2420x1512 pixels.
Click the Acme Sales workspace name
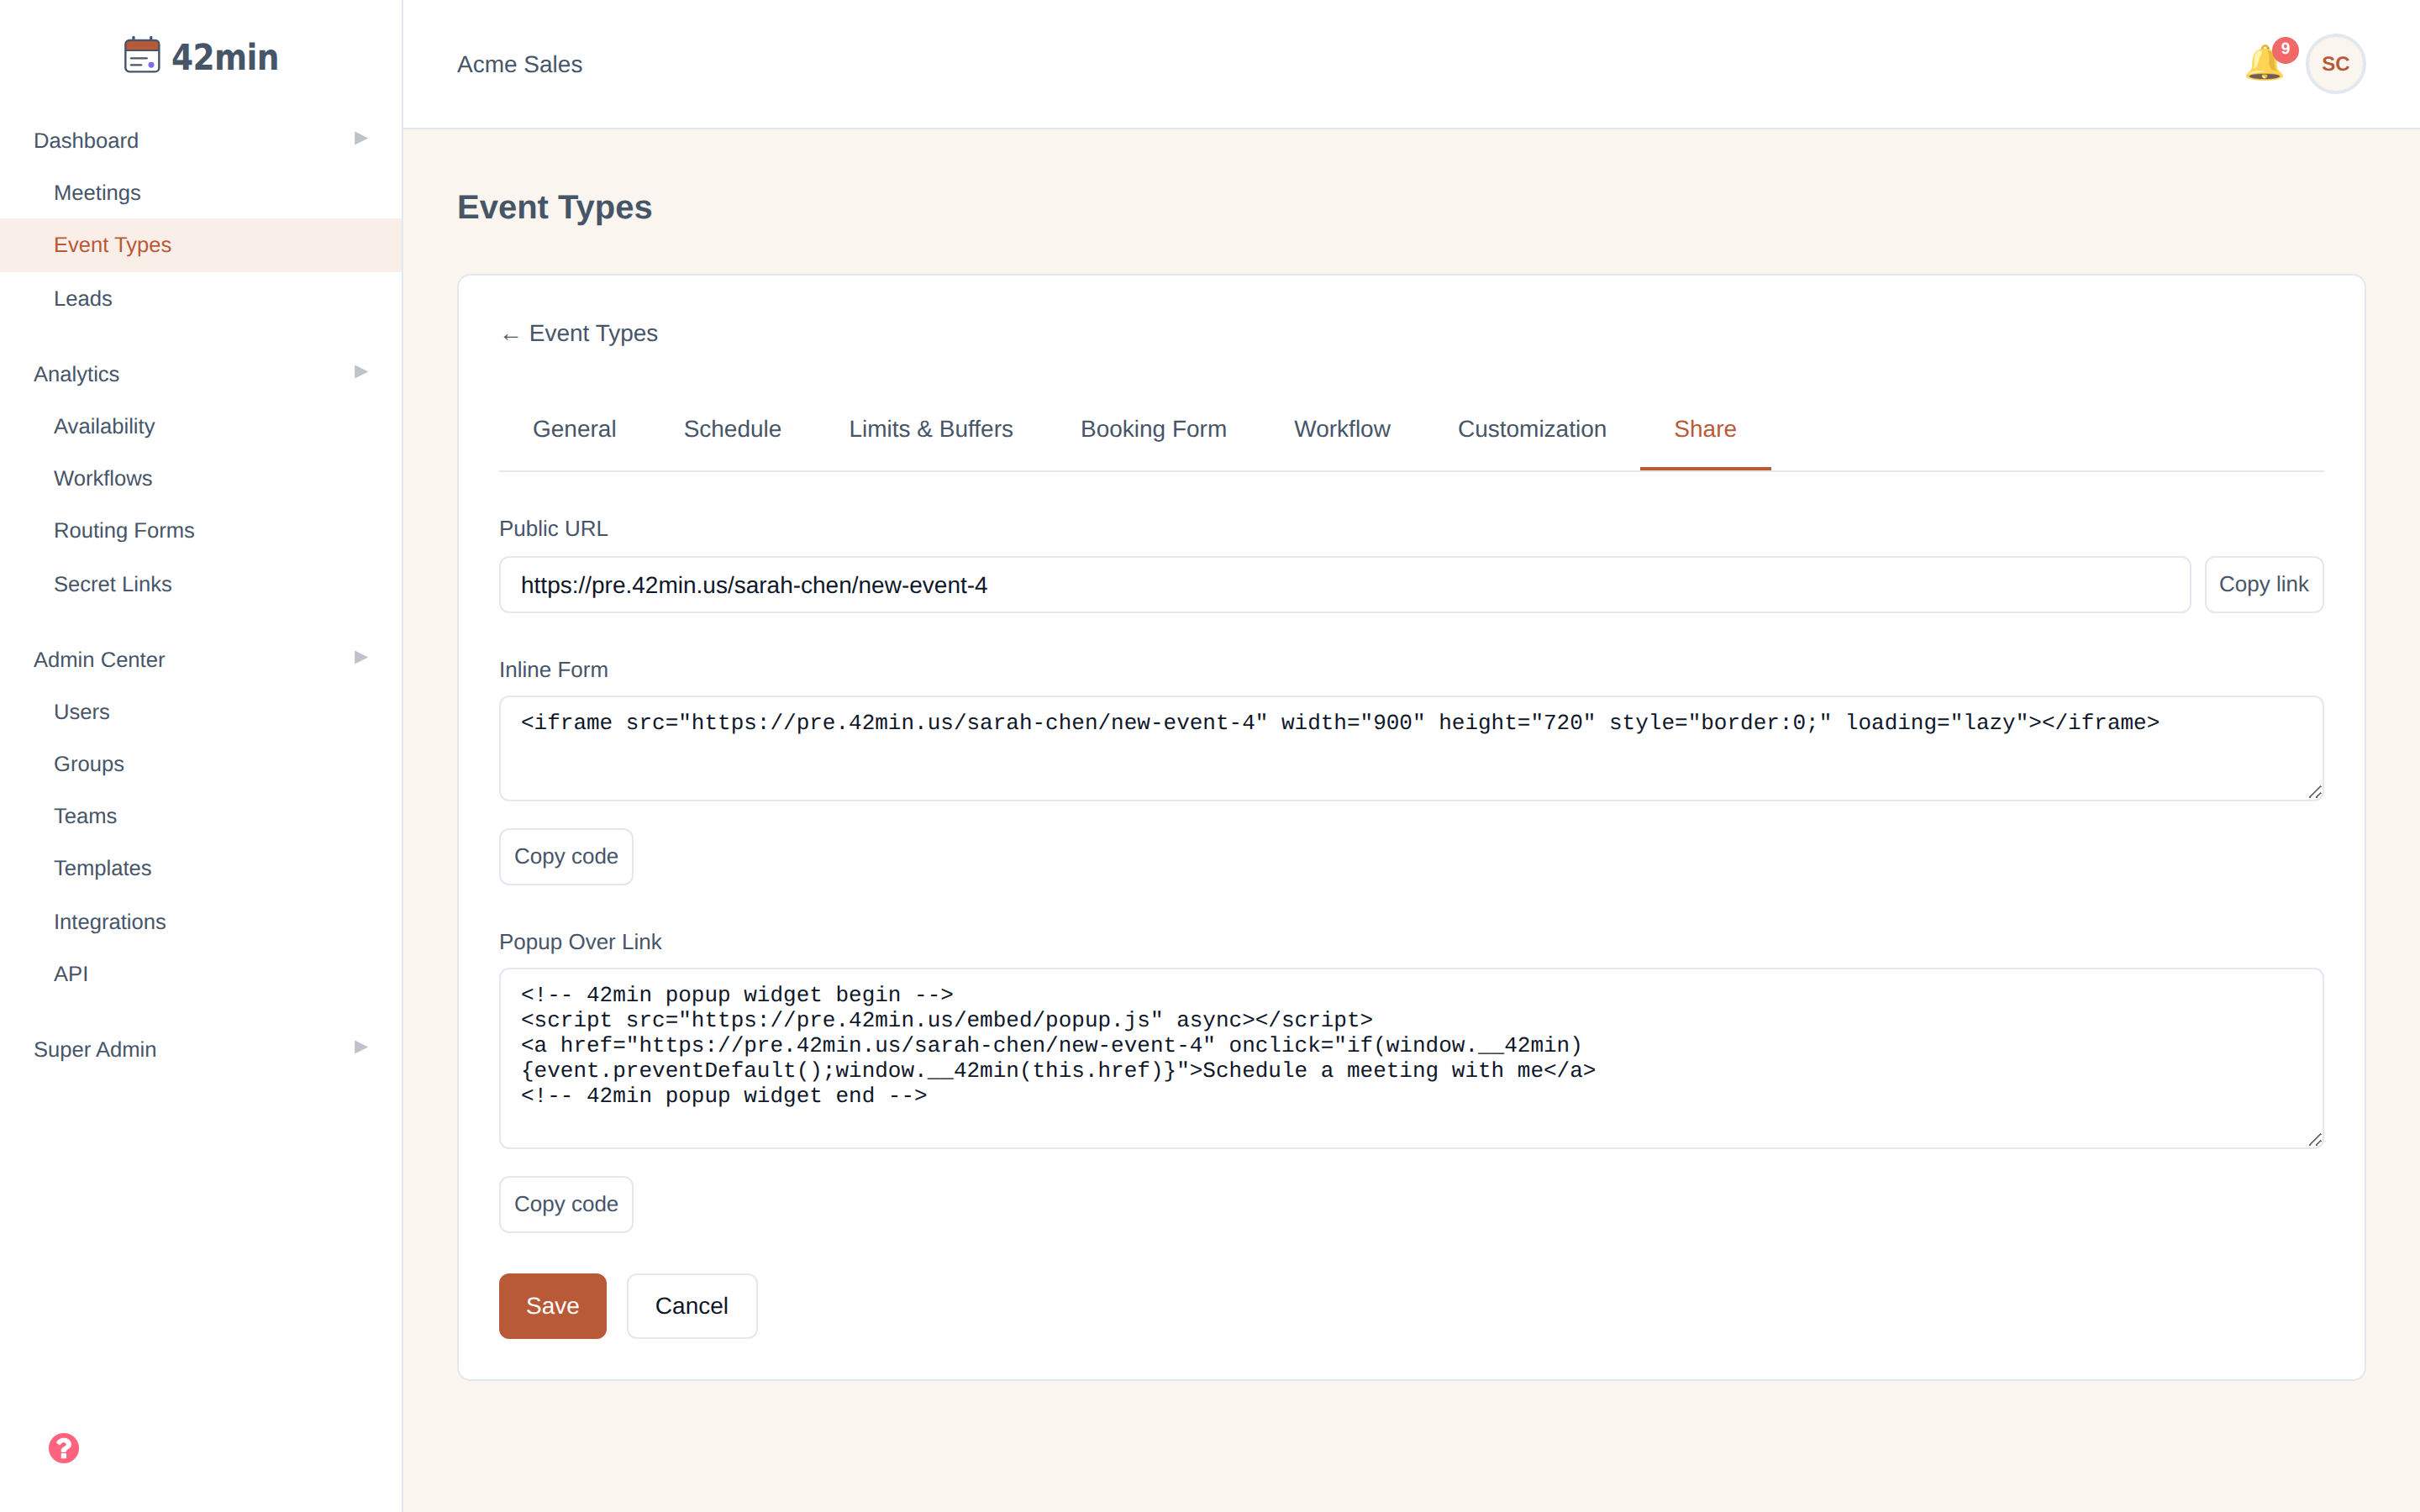point(519,64)
